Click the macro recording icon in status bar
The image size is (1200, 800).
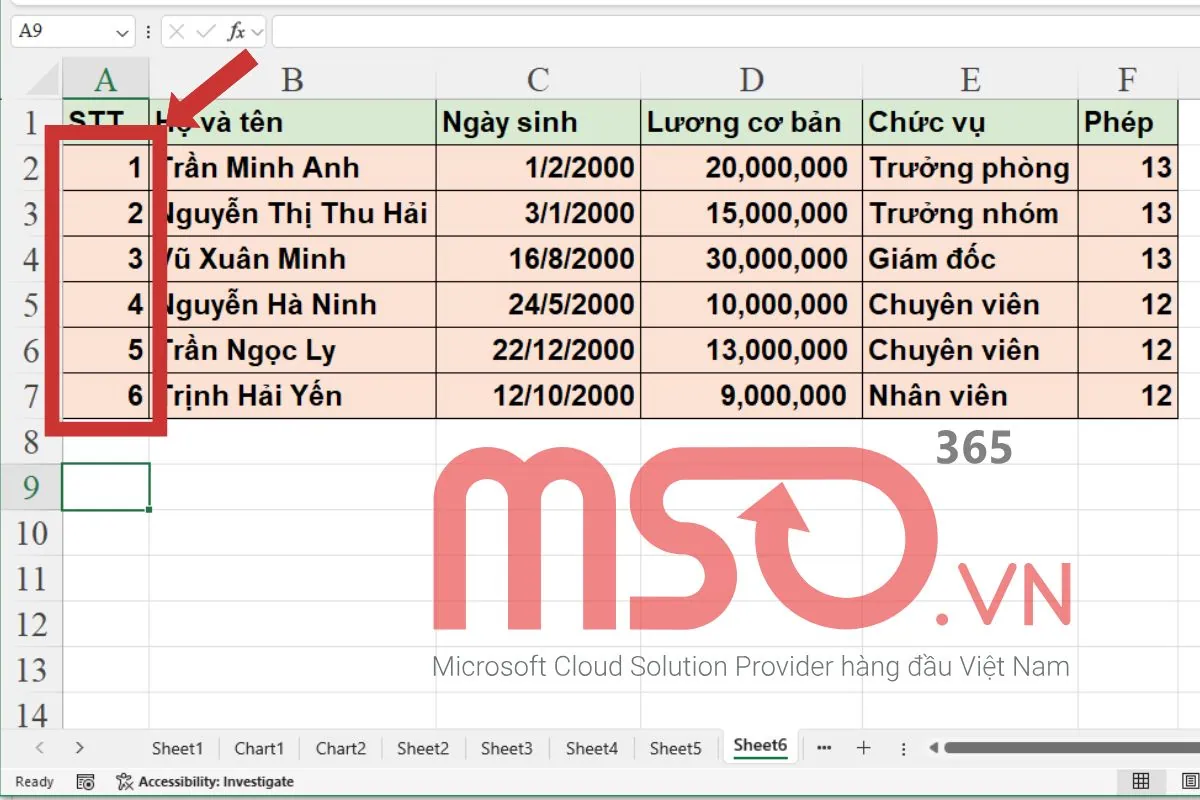click(x=86, y=781)
